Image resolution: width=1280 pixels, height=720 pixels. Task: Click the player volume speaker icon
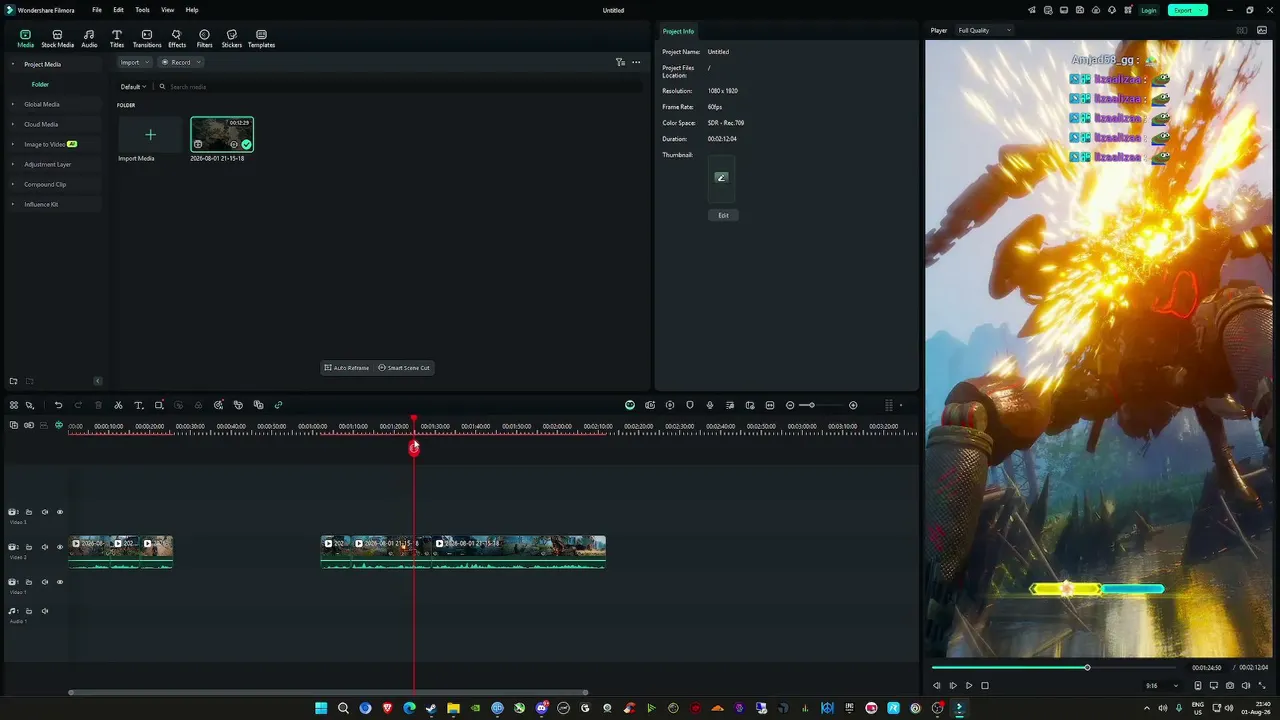[x=1246, y=686]
